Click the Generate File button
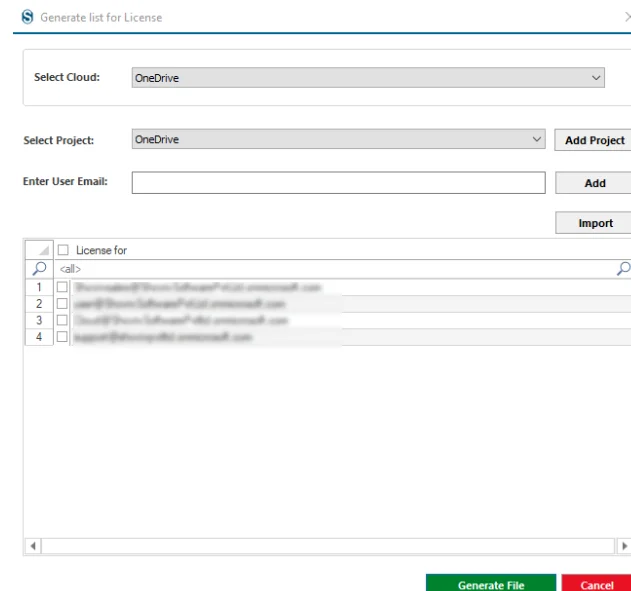 pyautogui.click(x=491, y=583)
